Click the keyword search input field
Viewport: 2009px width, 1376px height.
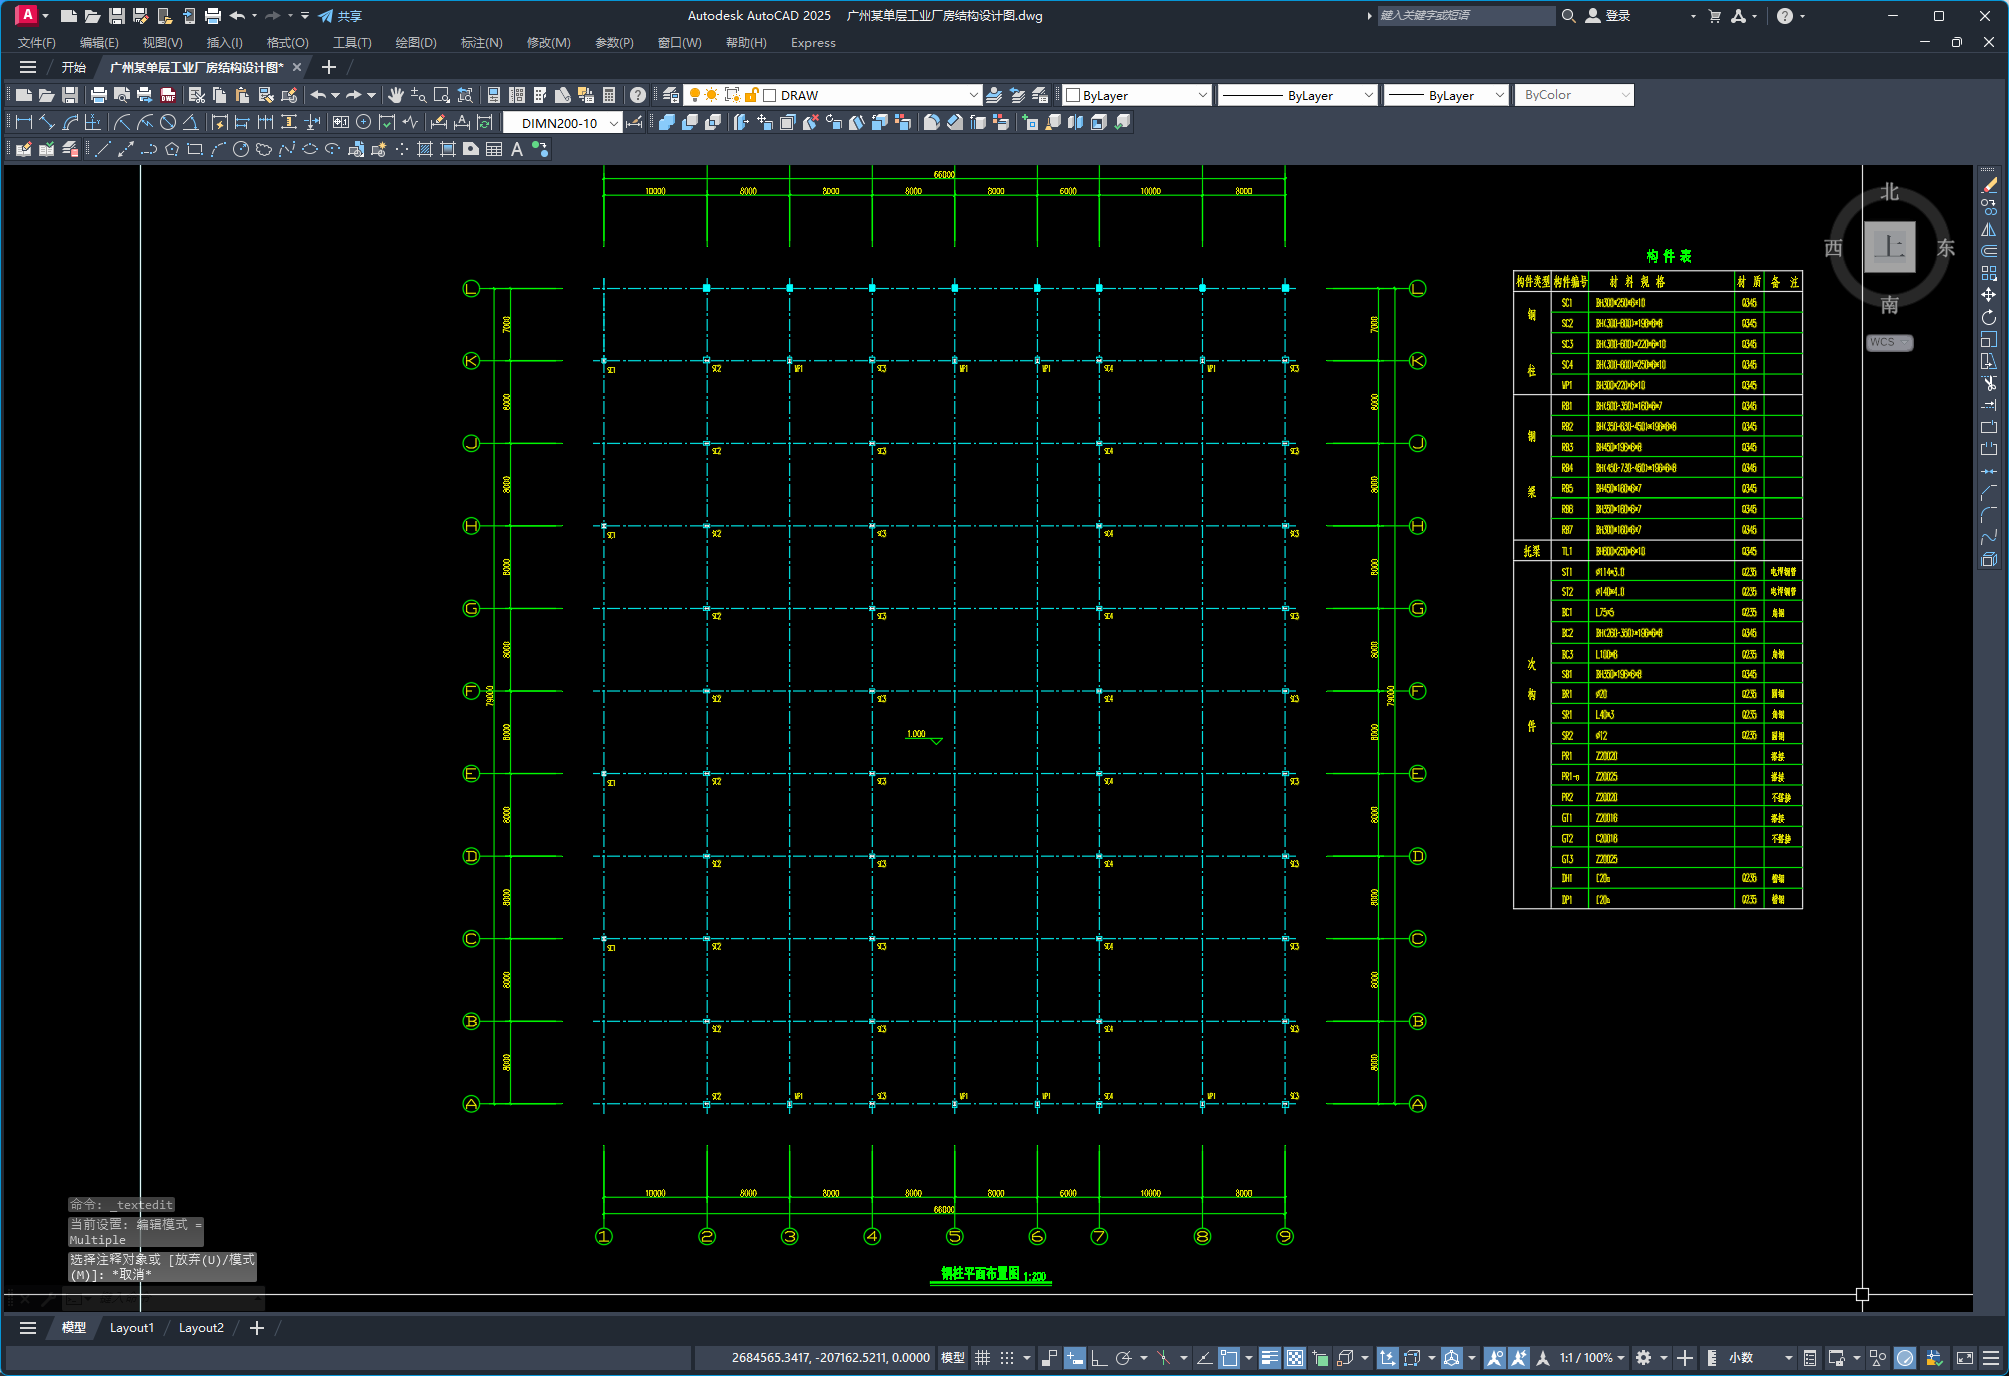coord(1464,16)
